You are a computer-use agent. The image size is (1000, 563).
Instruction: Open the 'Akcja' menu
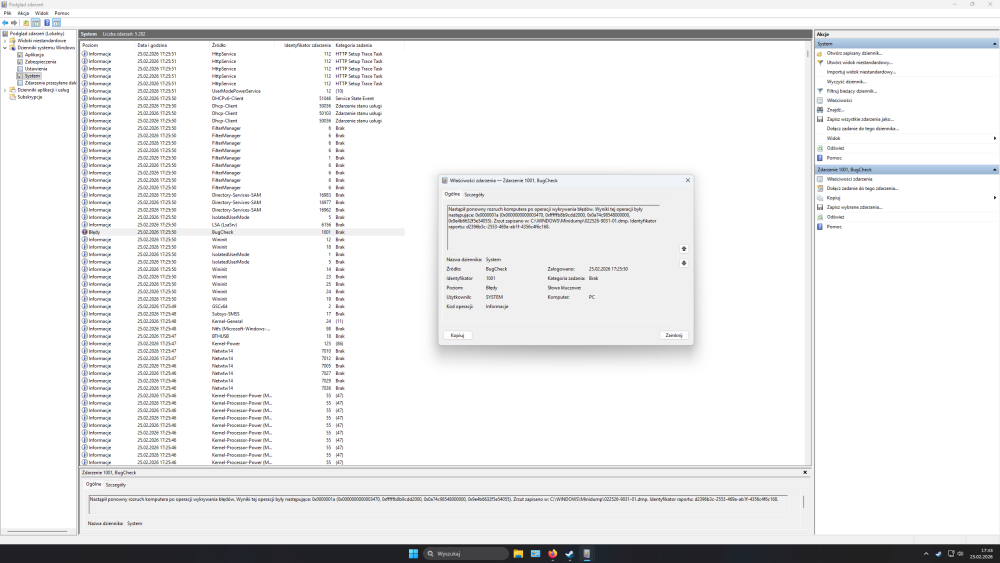click(x=23, y=13)
